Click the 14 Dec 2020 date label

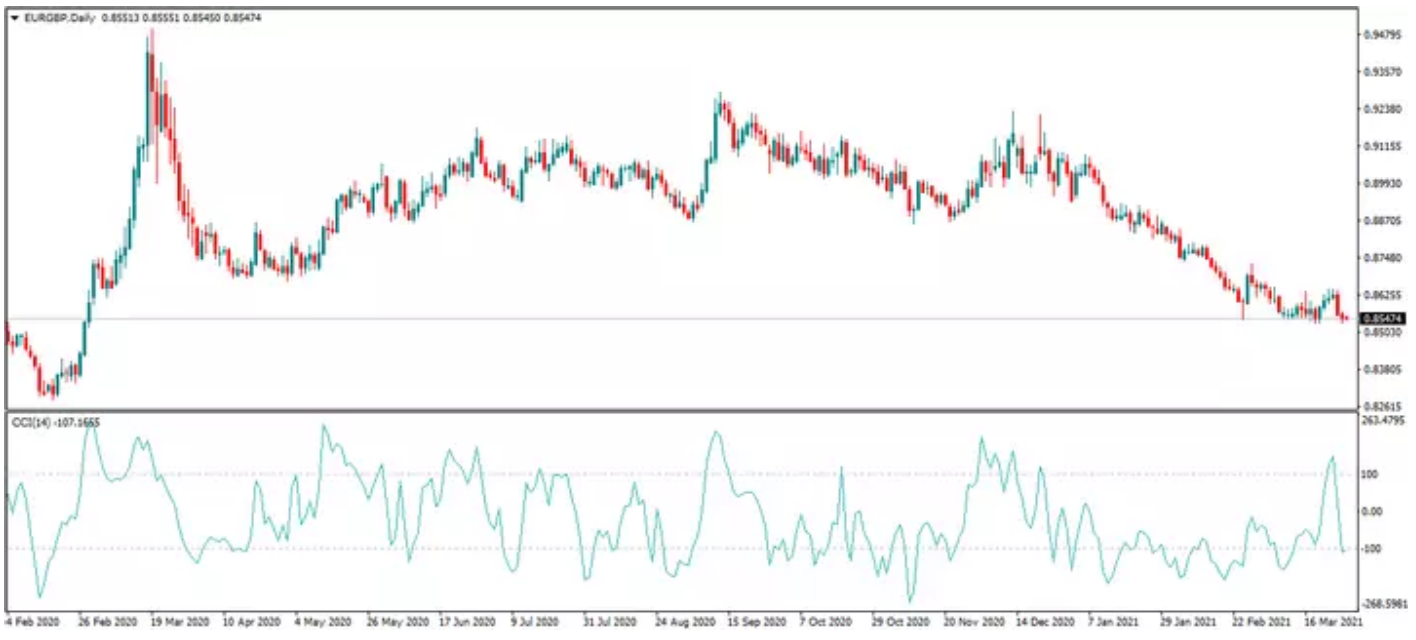tap(1043, 621)
